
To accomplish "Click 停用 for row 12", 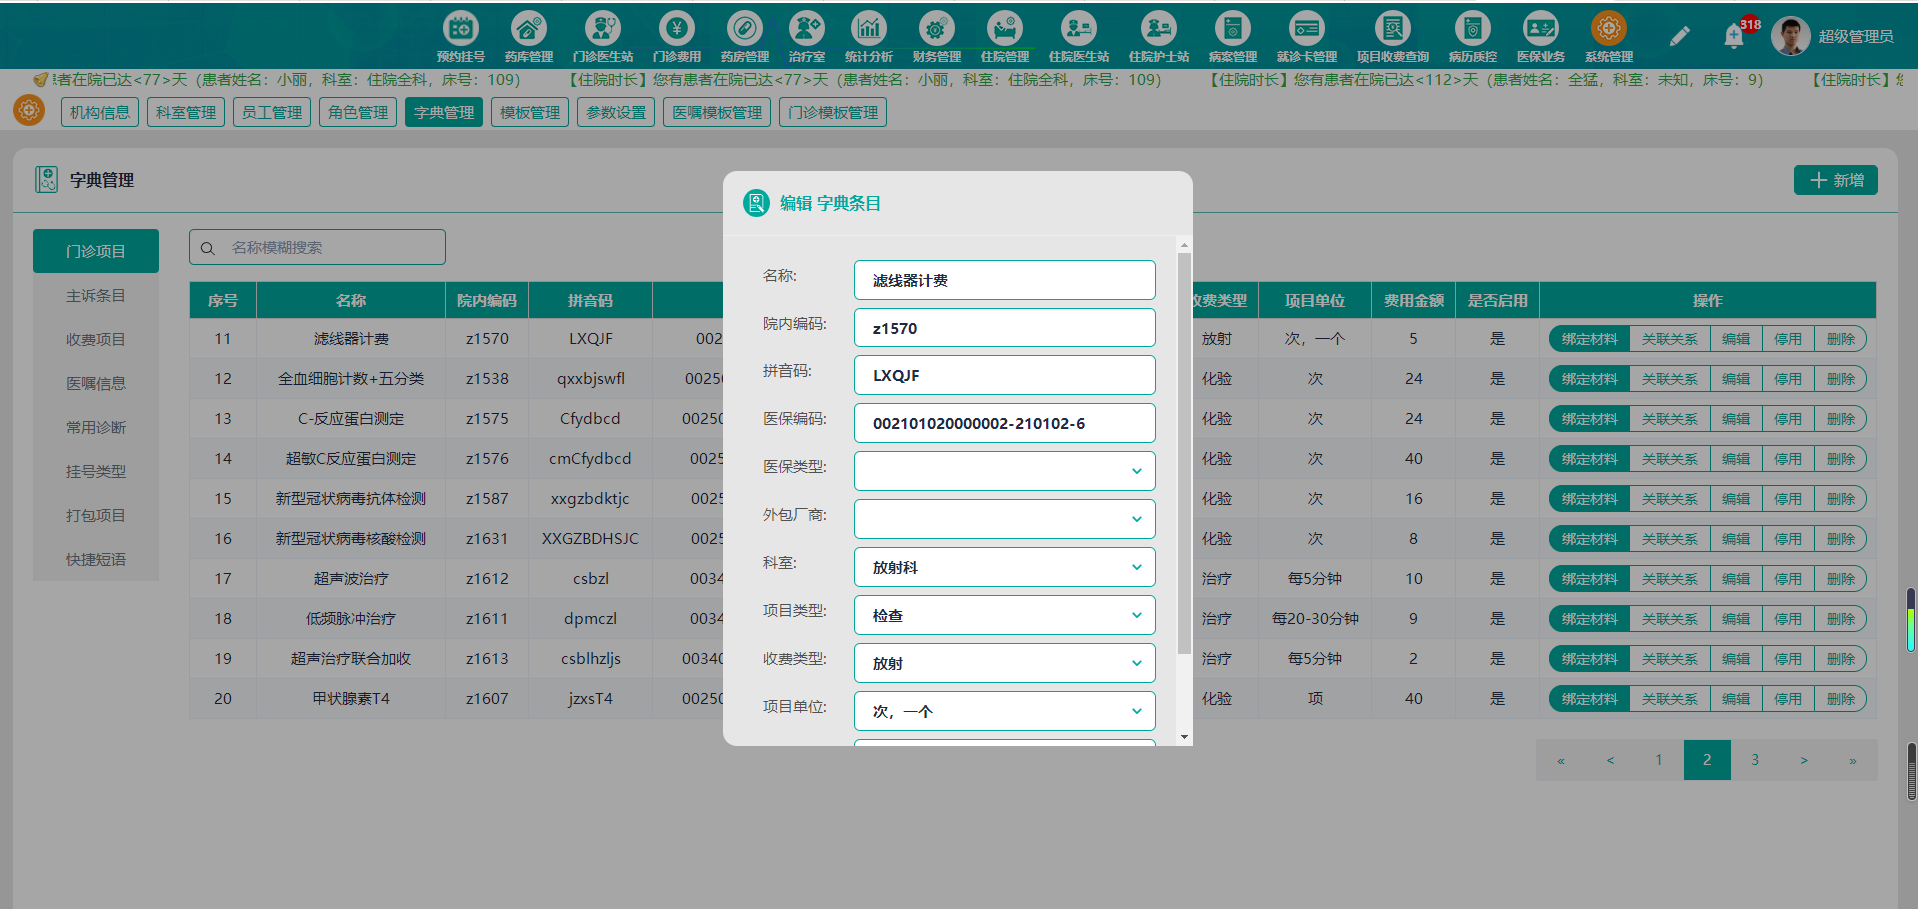I will point(1788,379).
